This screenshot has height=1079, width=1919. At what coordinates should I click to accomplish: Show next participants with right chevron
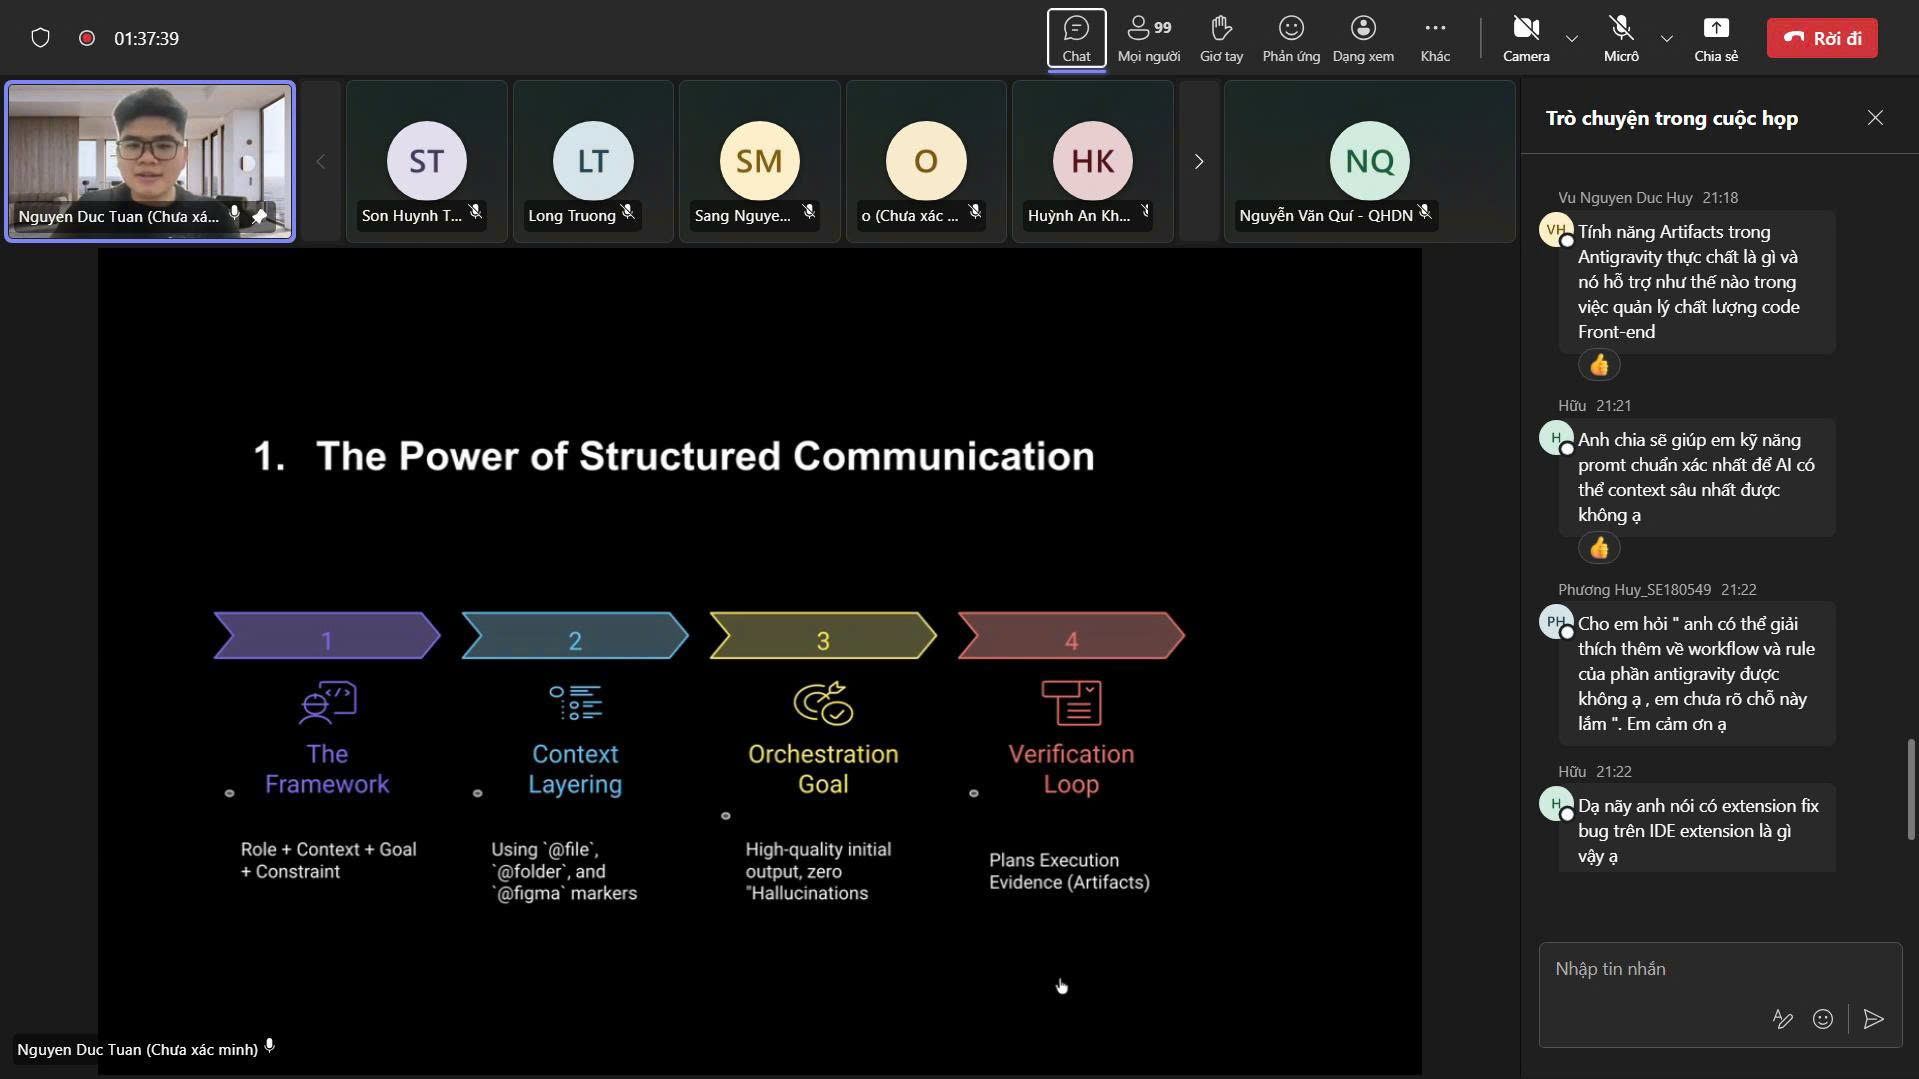(1198, 161)
